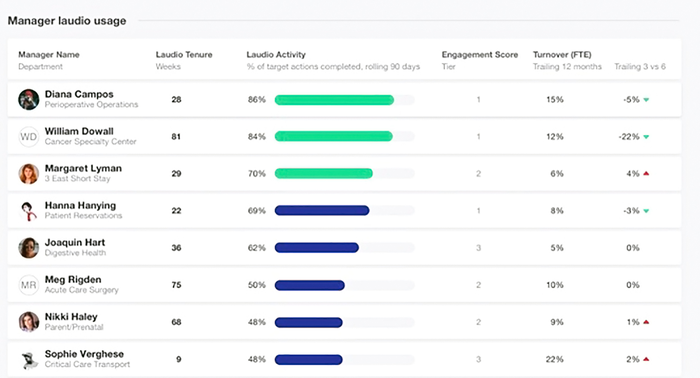
Task: Sort by Laudio Activity column header
Action: tap(276, 54)
